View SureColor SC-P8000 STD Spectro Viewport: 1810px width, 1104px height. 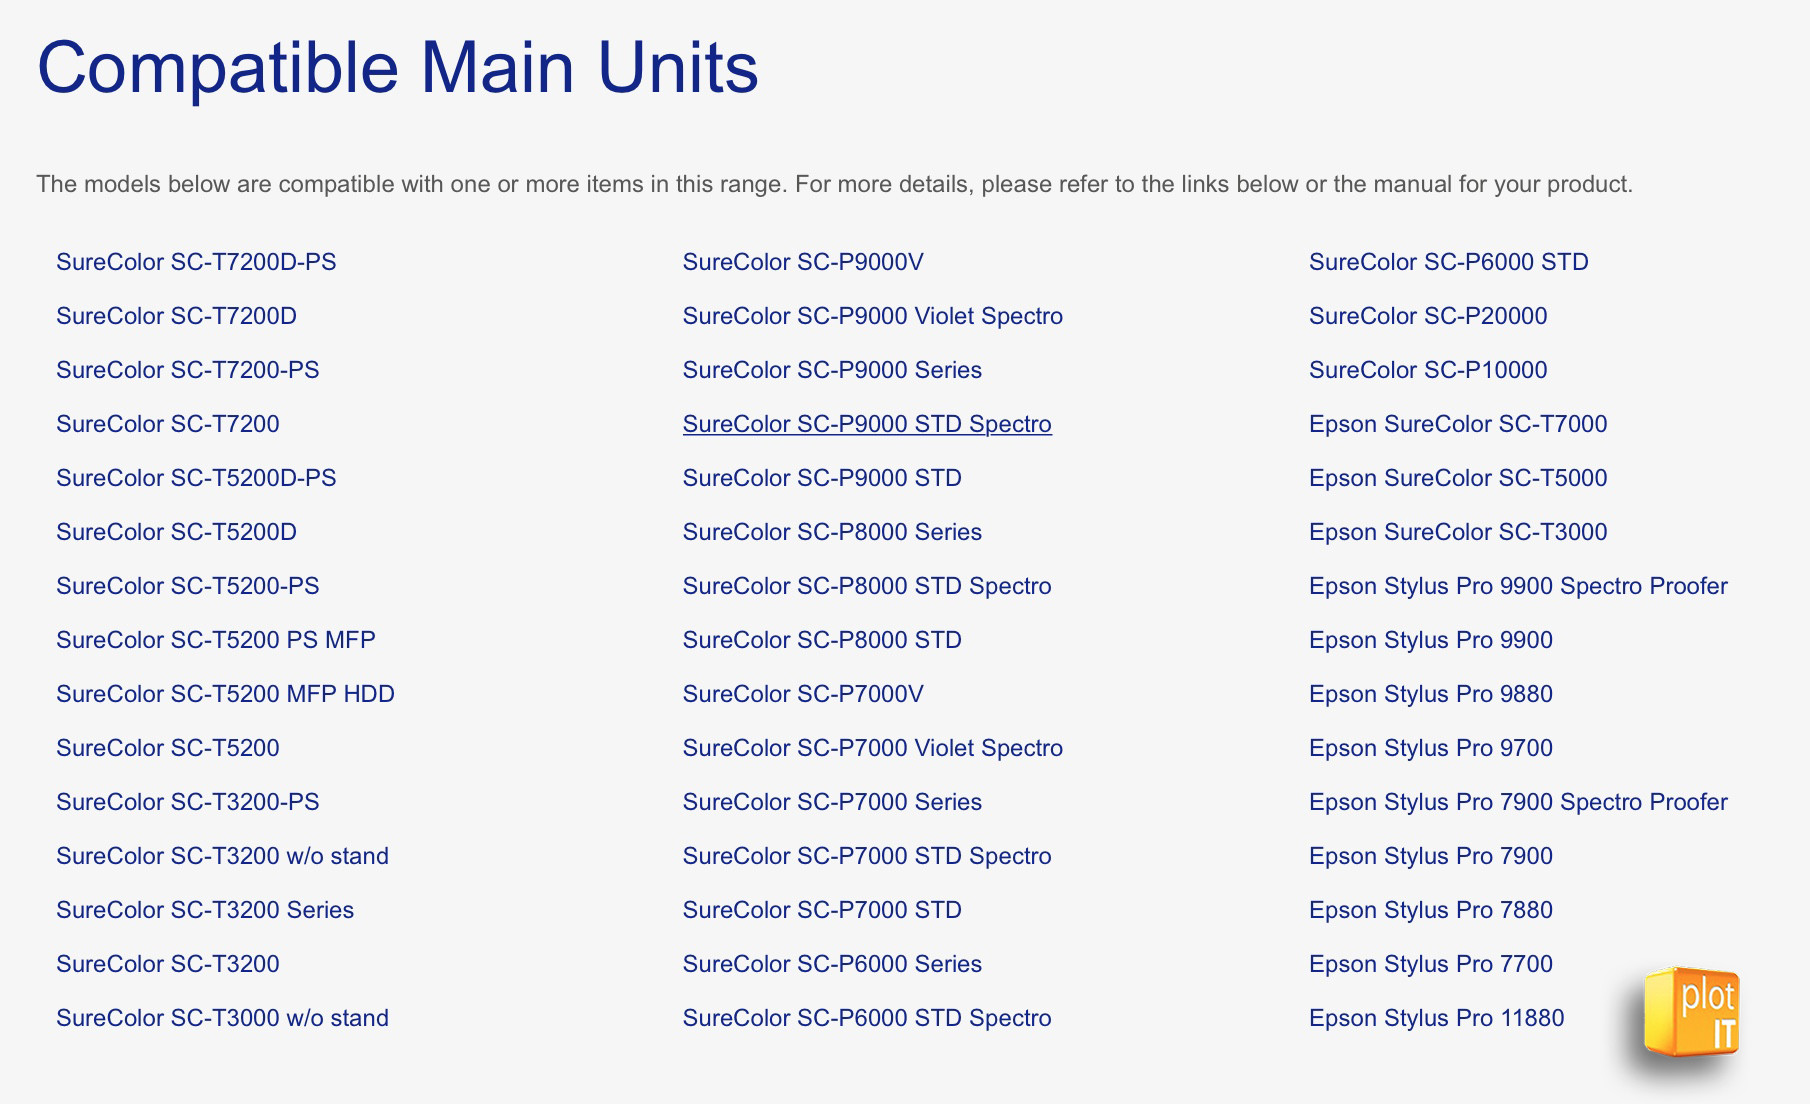click(x=867, y=586)
